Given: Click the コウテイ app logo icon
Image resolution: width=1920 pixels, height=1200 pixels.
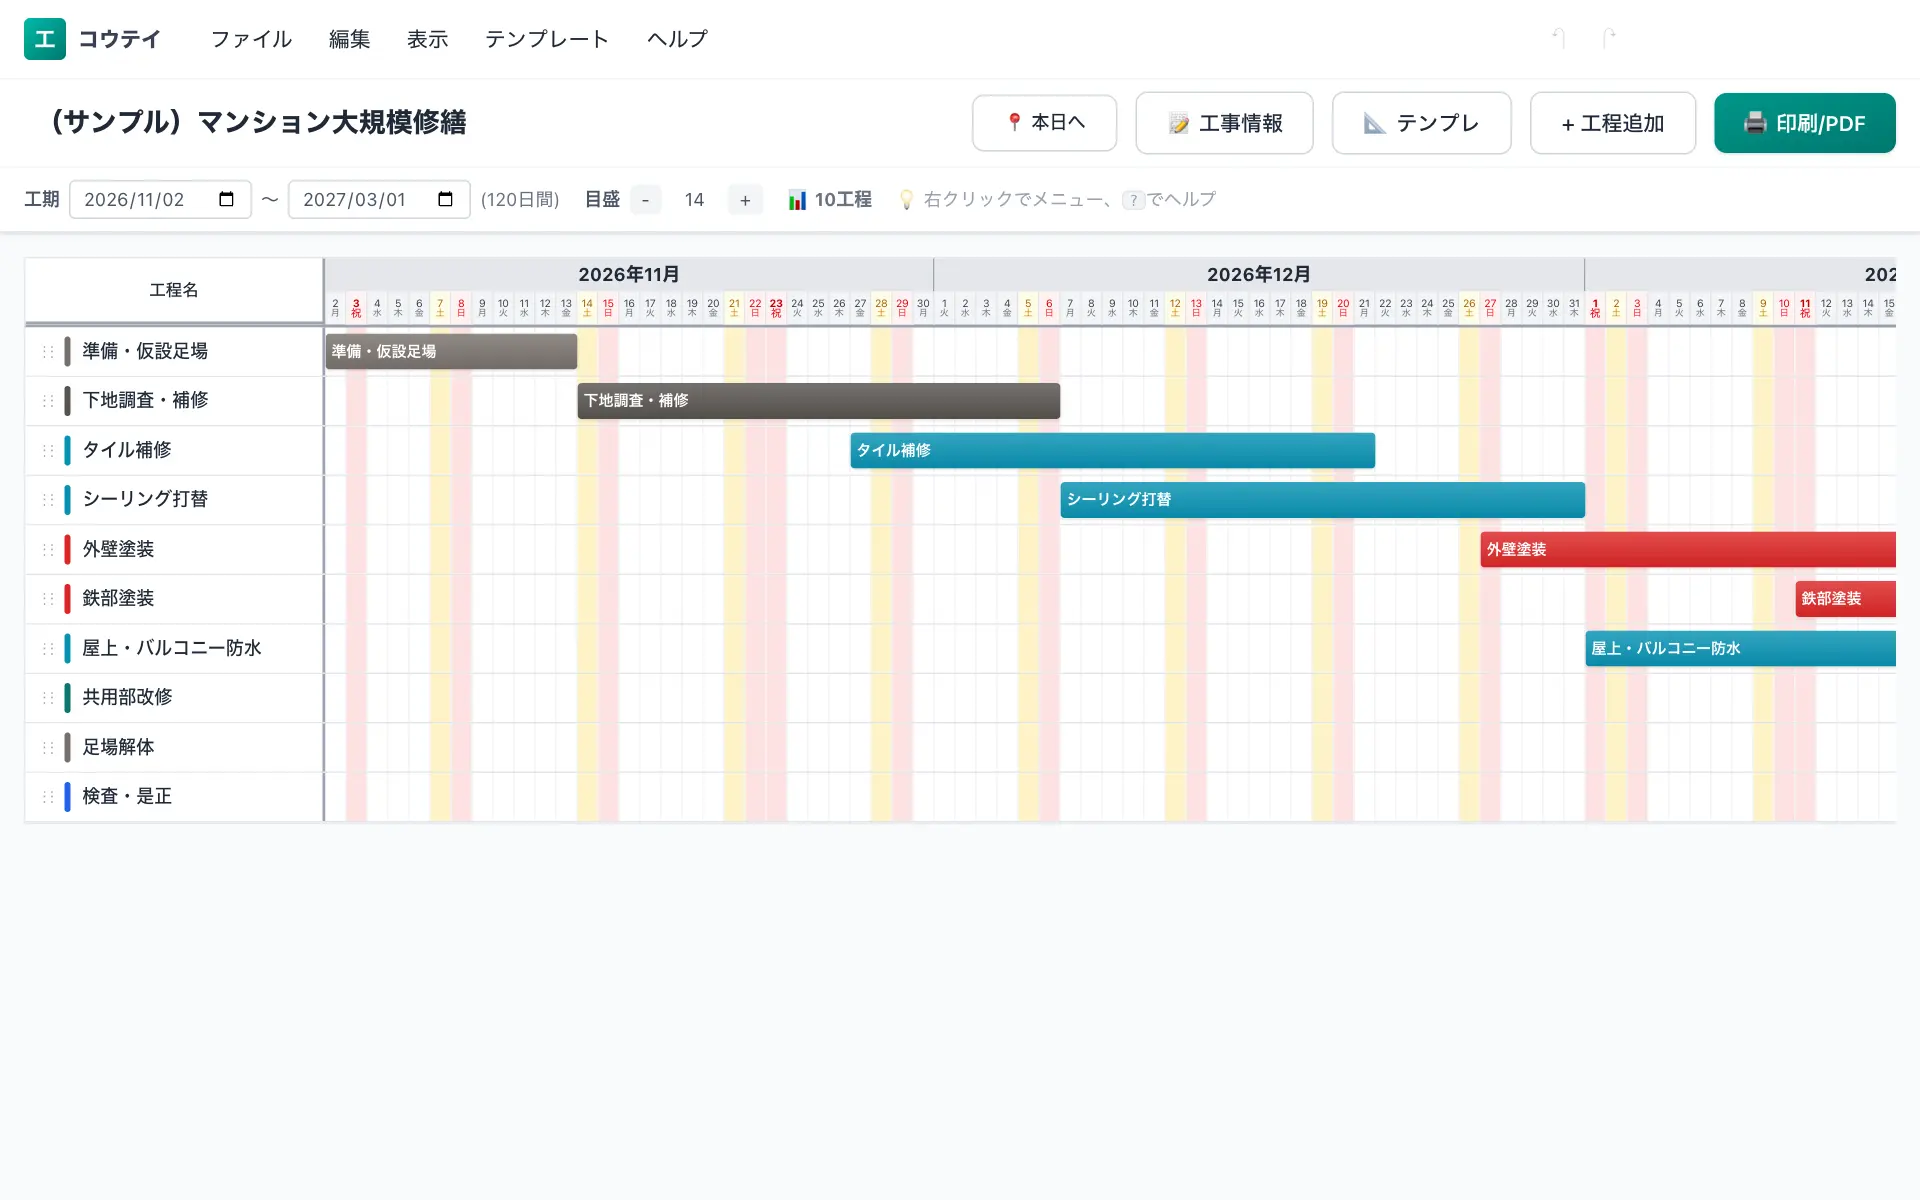Looking at the screenshot, I should pyautogui.click(x=45, y=39).
